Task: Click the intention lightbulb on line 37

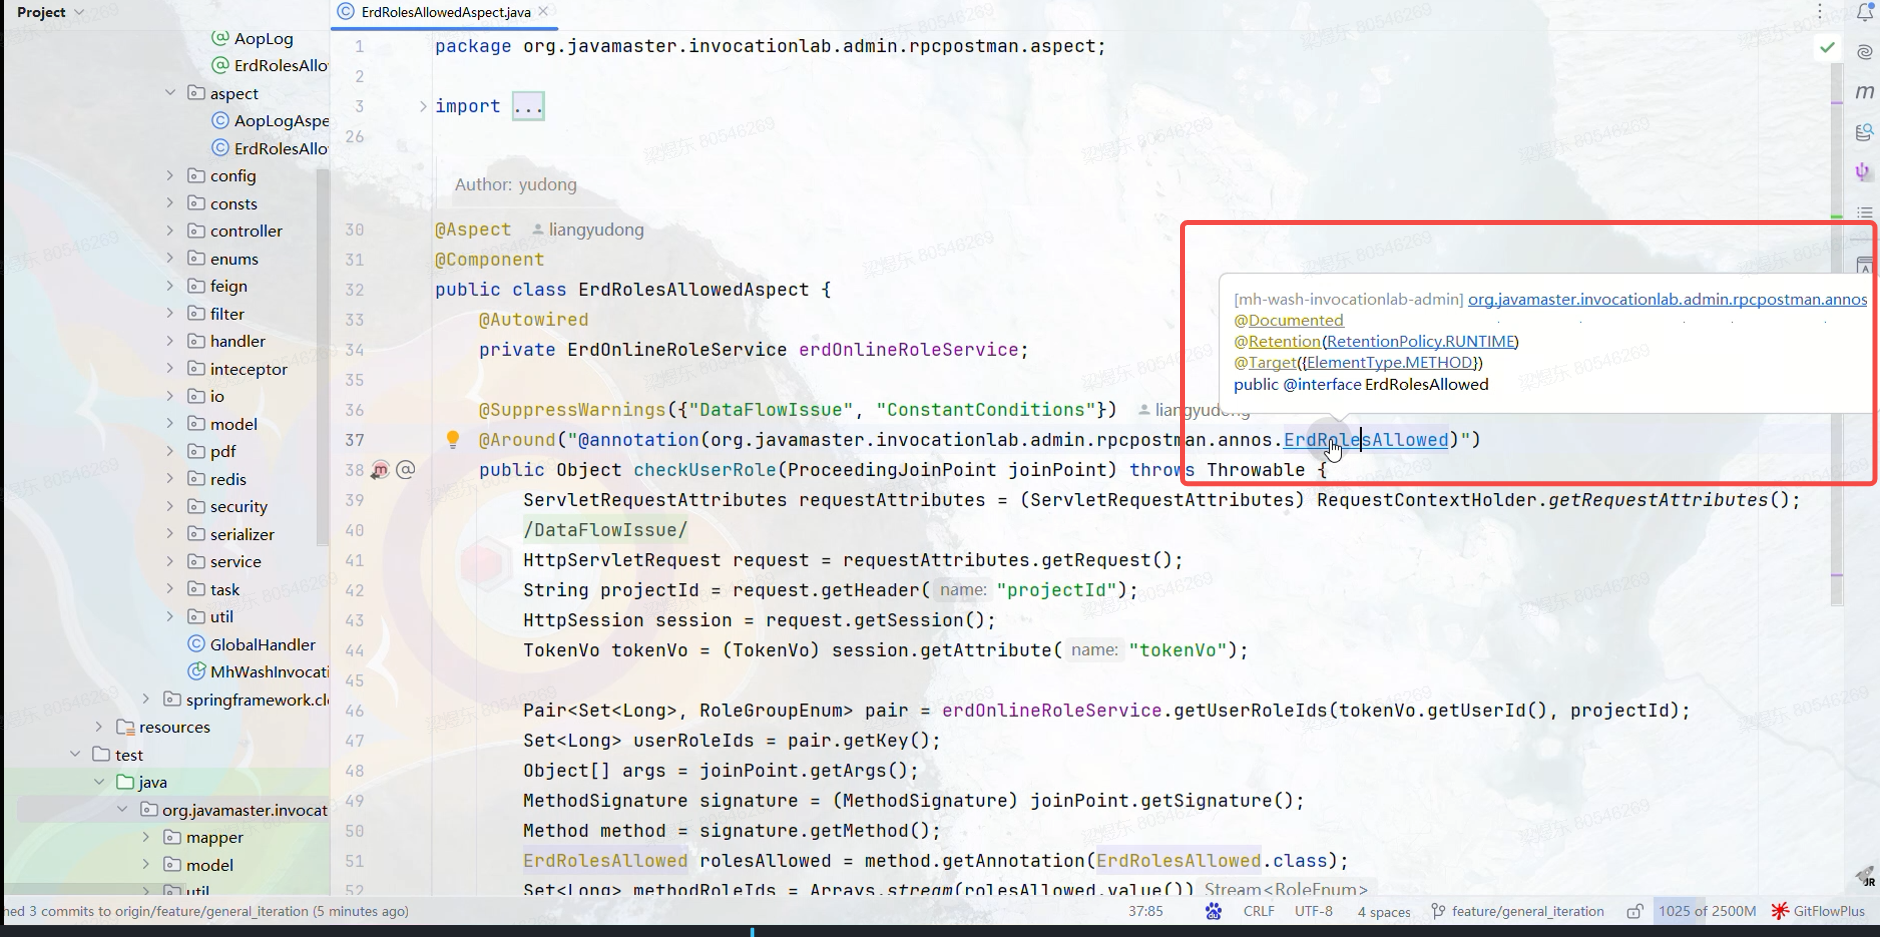Action: click(x=453, y=439)
